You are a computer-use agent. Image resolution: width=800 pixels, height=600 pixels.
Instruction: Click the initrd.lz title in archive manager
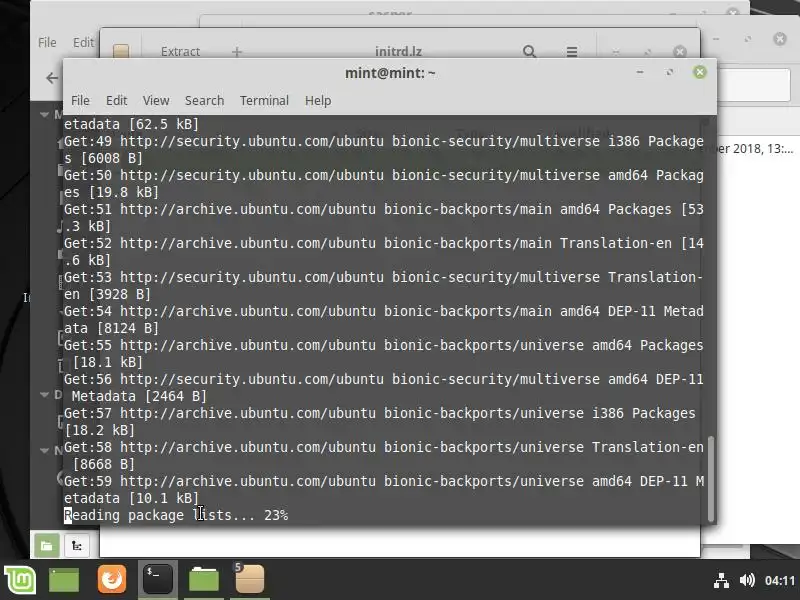pyautogui.click(x=398, y=52)
